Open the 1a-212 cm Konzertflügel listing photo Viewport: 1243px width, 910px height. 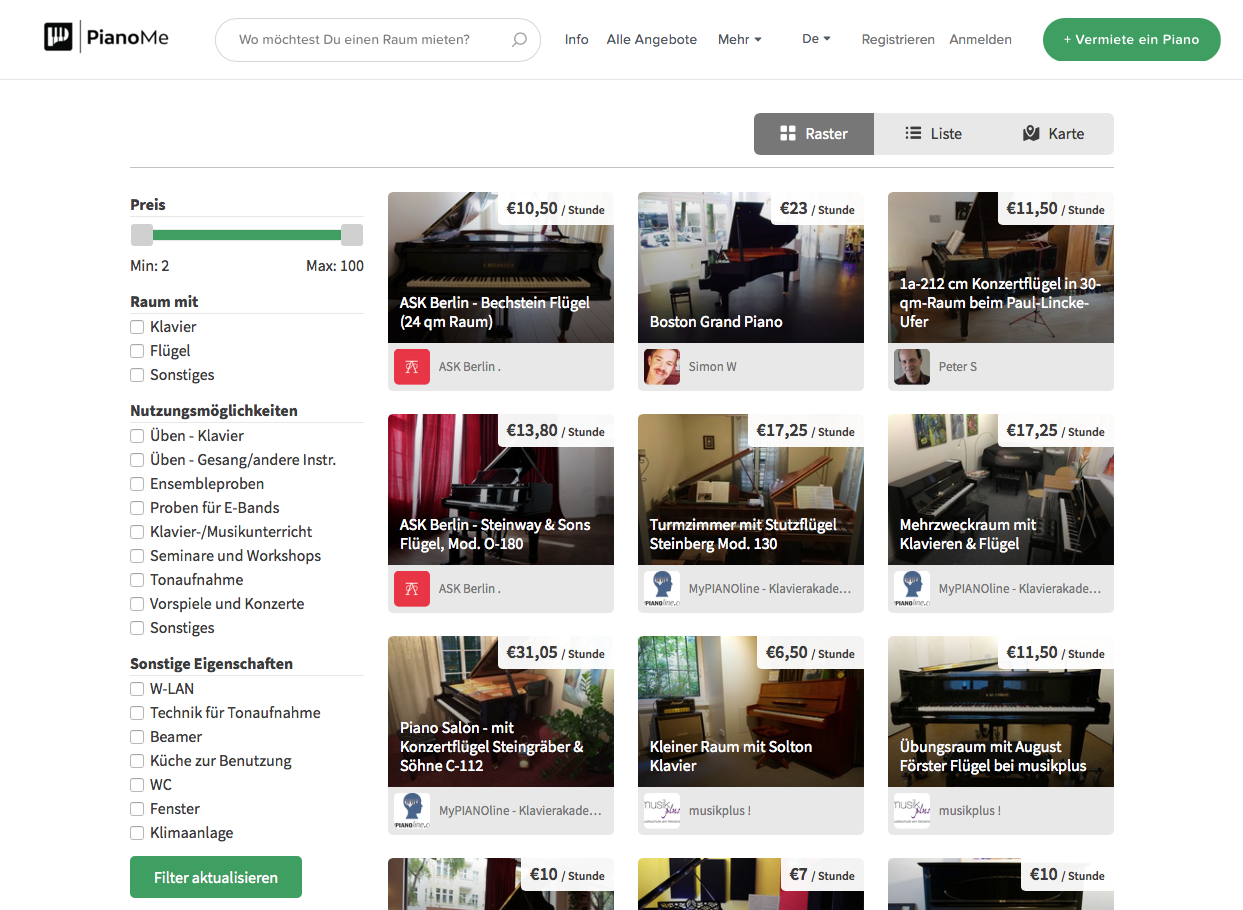(x=1001, y=267)
